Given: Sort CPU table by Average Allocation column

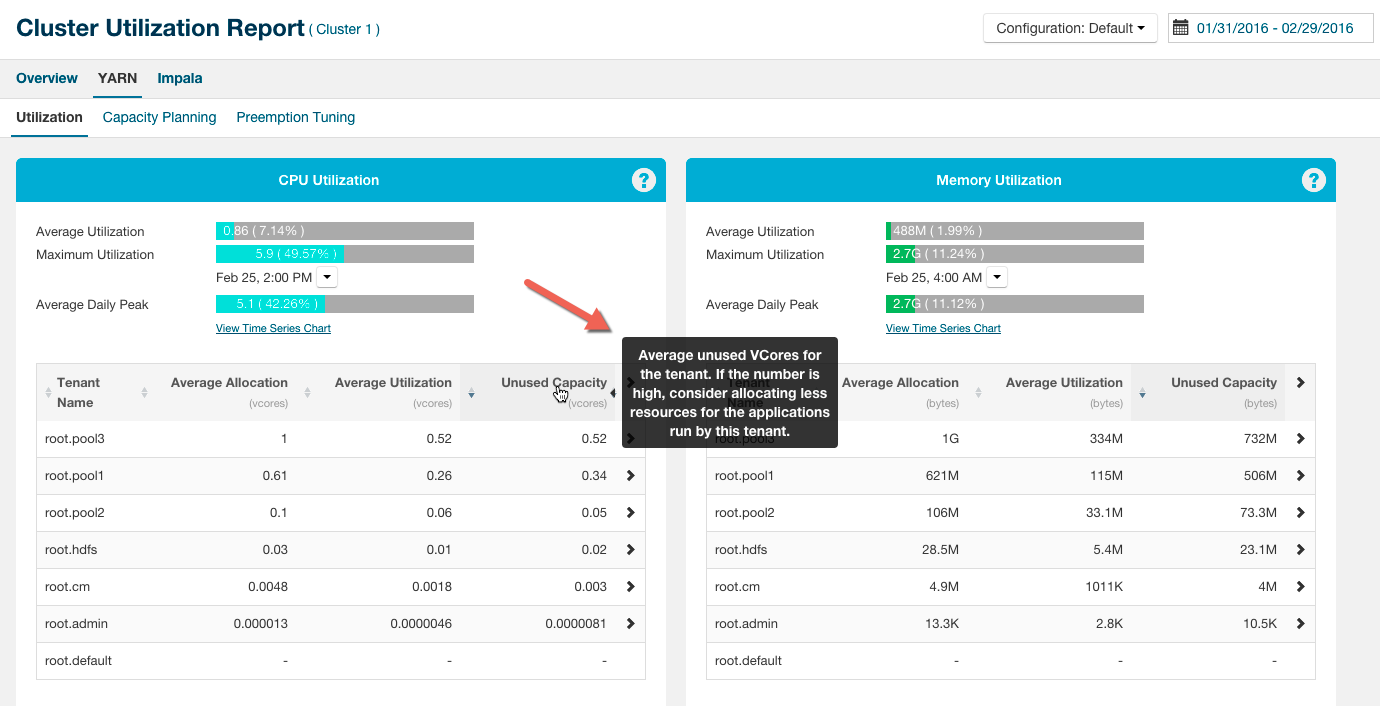Looking at the screenshot, I should [229, 383].
